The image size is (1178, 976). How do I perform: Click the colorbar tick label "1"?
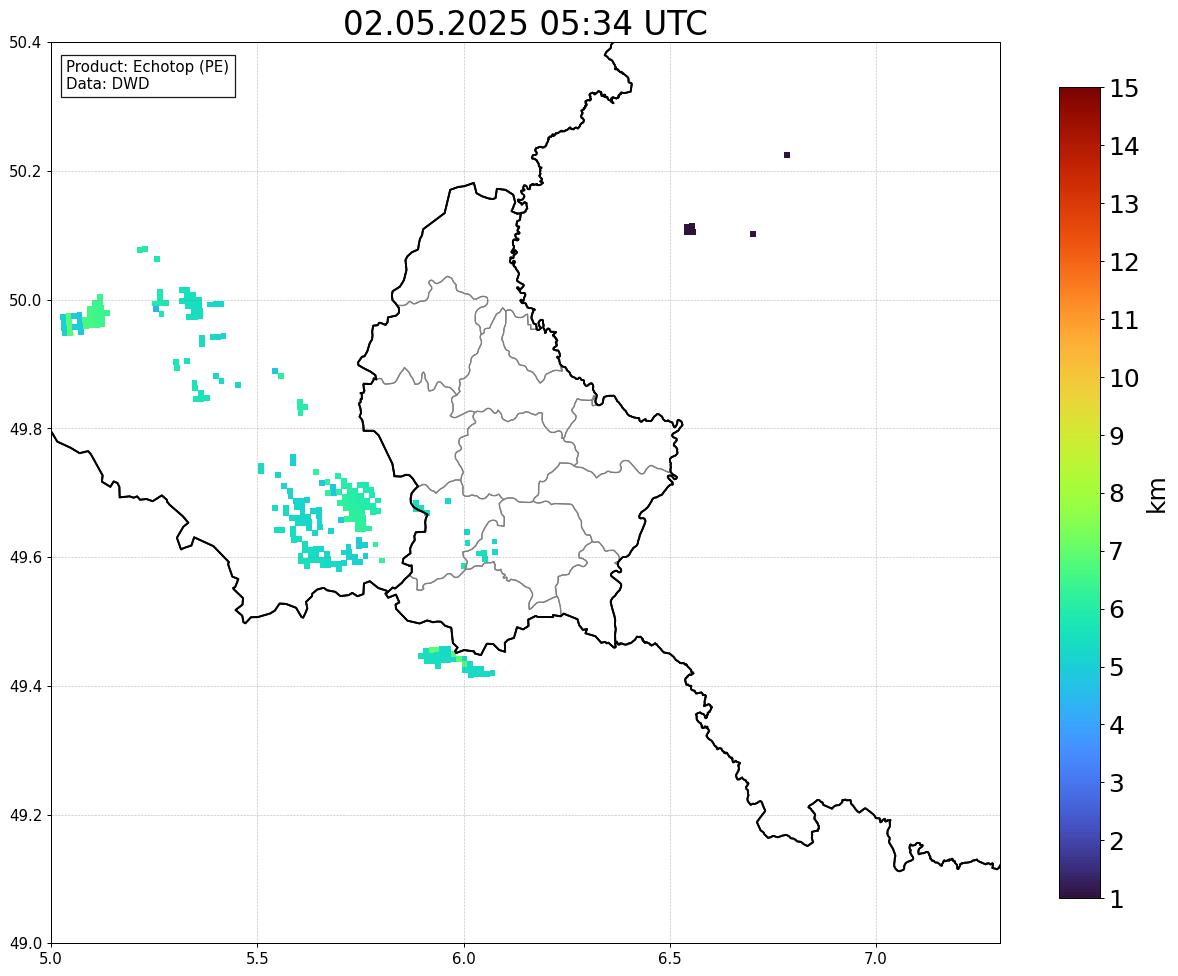pyautogui.click(x=1117, y=899)
